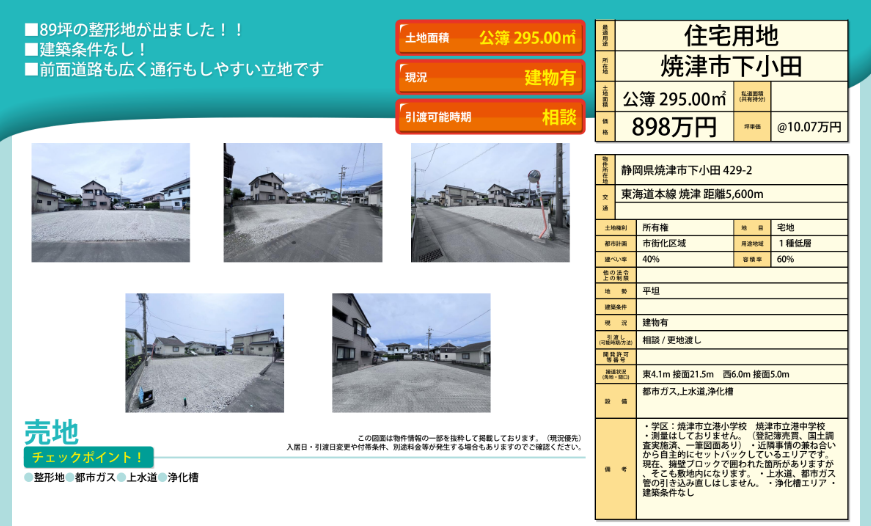Click the 売地 heading
This screenshot has height=526, width=871.
pyautogui.click(x=51, y=432)
